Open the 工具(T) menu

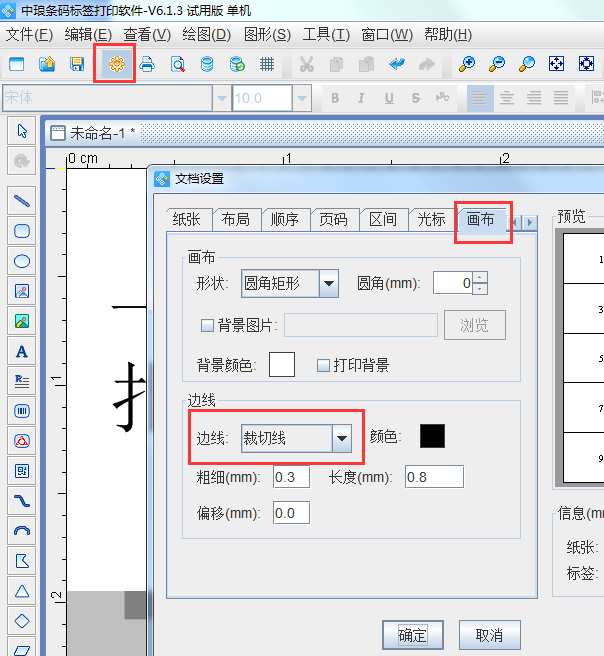pyautogui.click(x=326, y=35)
